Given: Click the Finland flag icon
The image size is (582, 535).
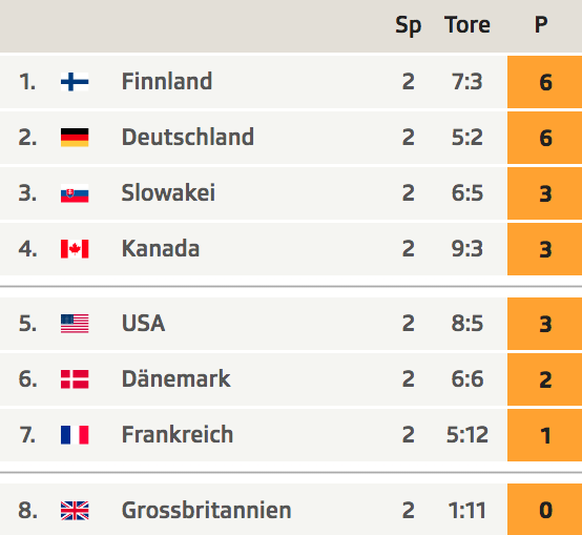Looking at the screenshot, I should (x=75, y=82).
